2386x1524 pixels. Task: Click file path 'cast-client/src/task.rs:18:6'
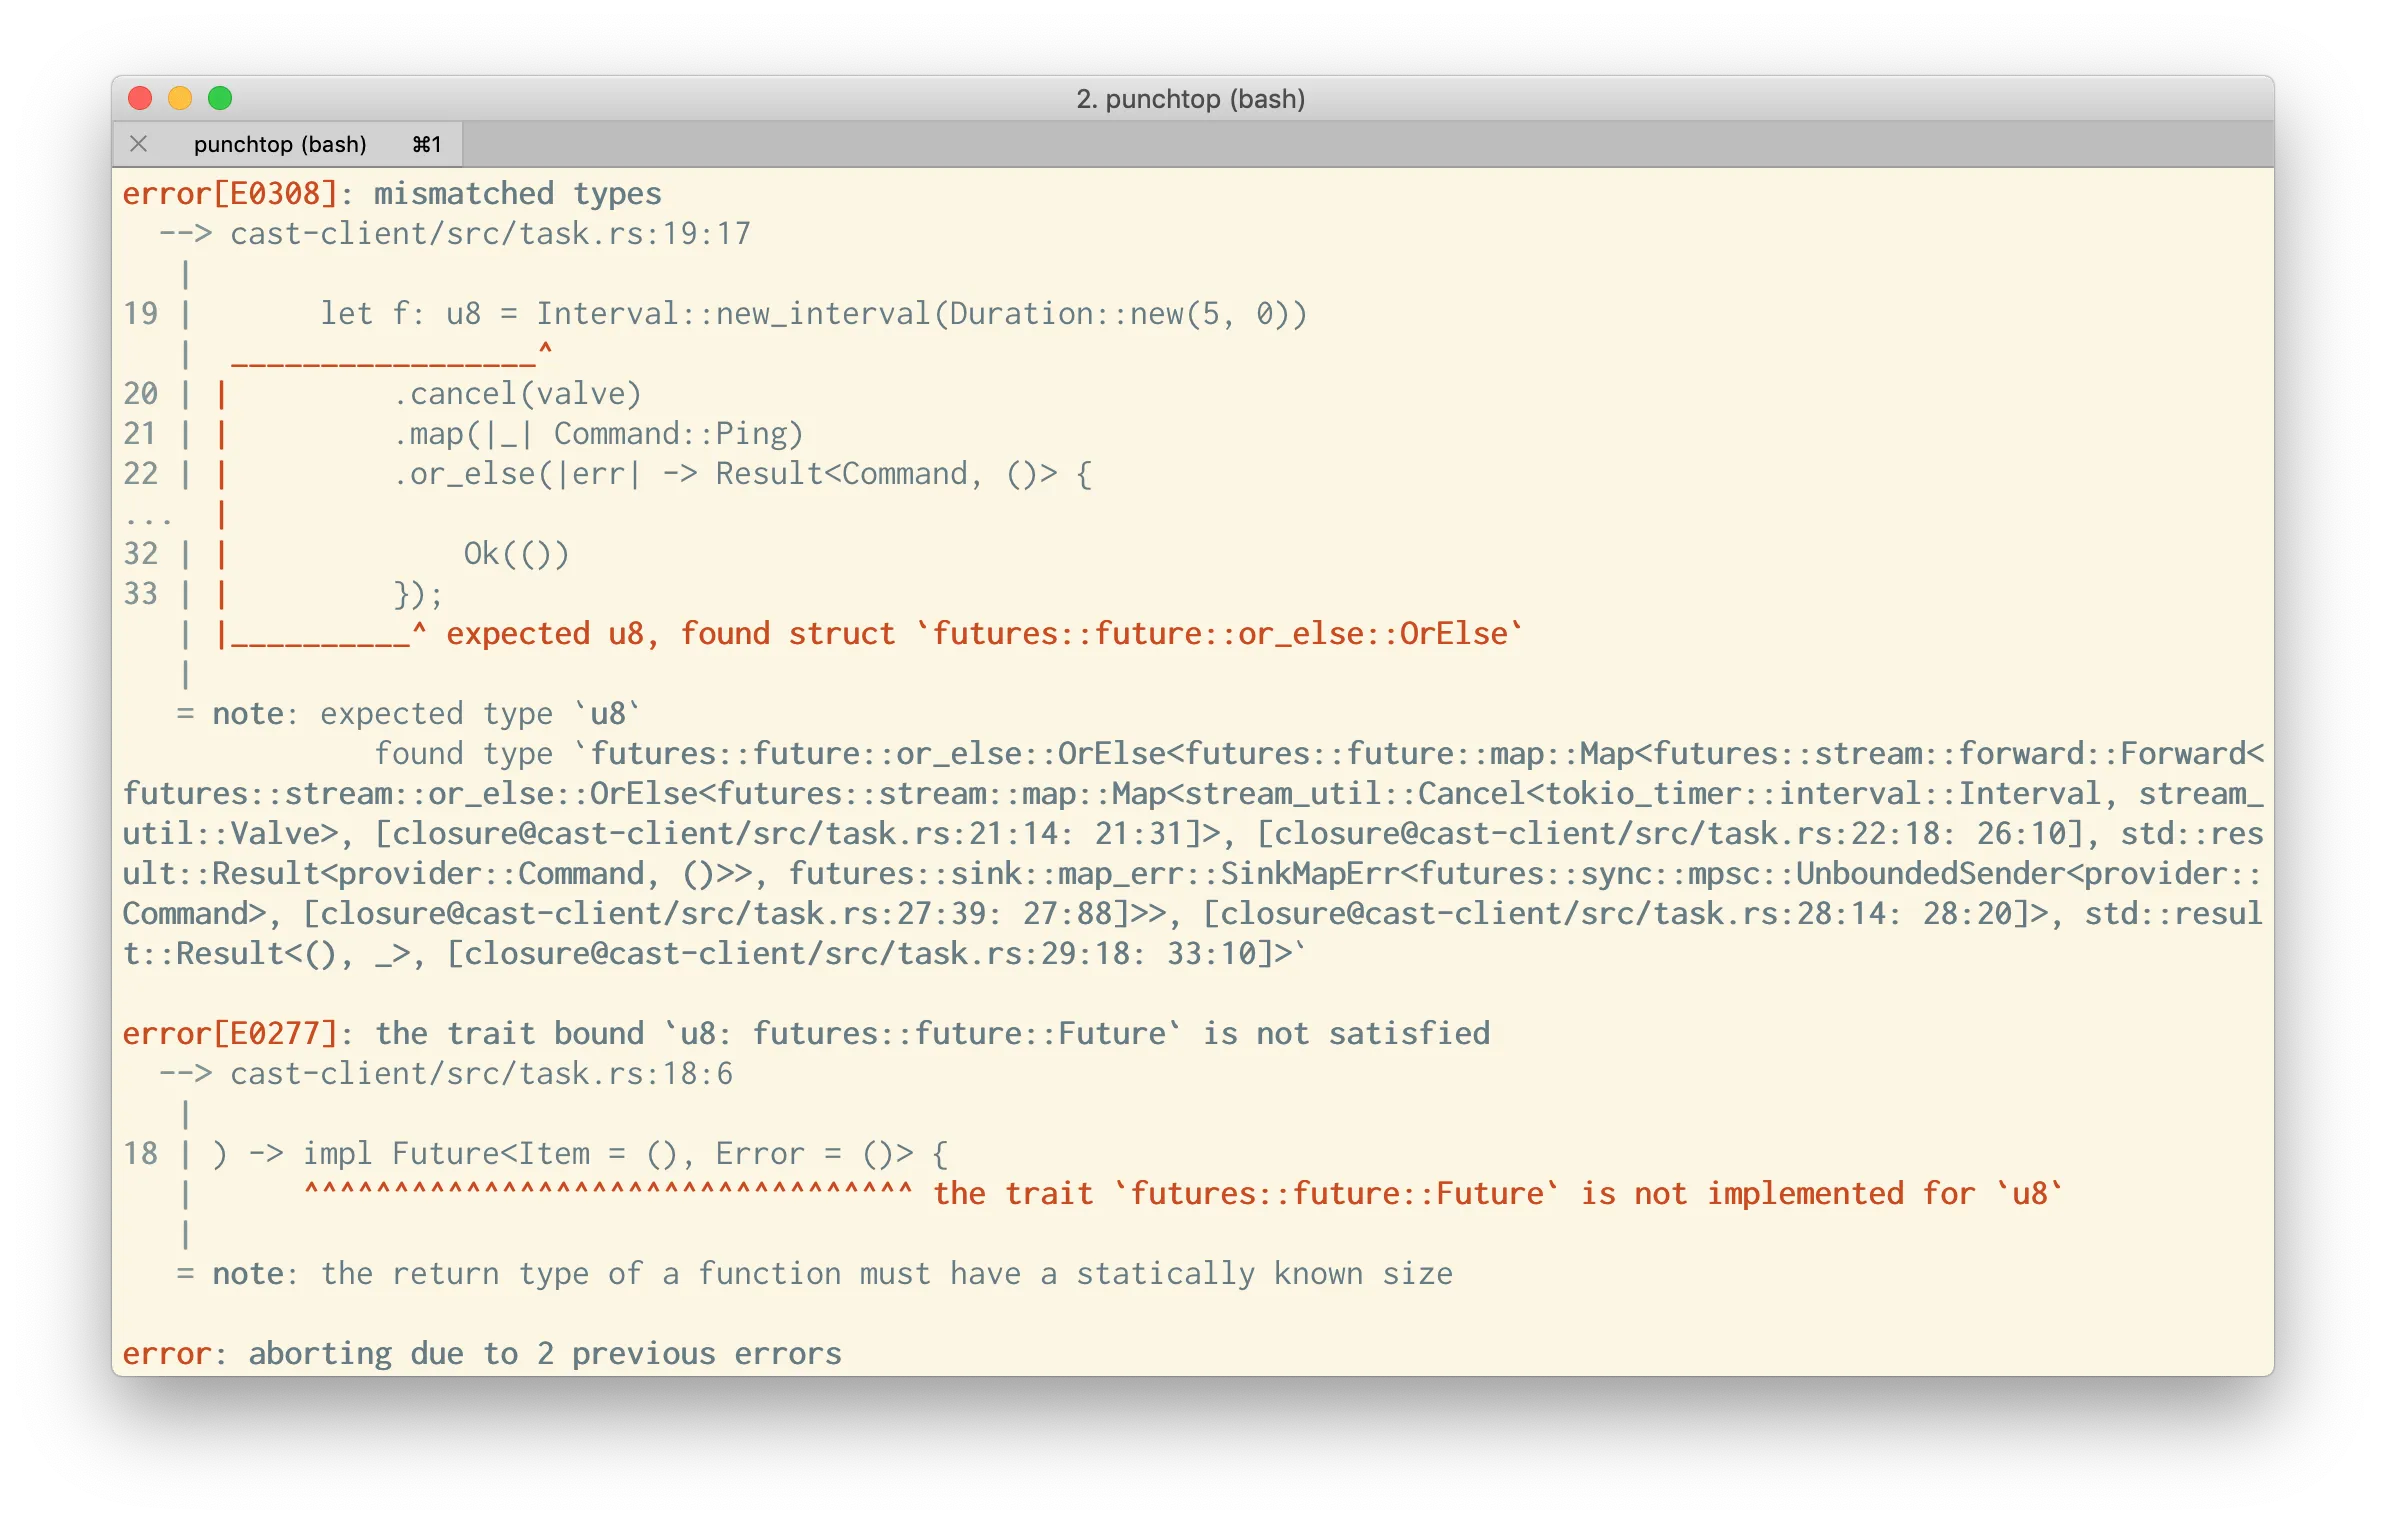[x=481, y=1073]
